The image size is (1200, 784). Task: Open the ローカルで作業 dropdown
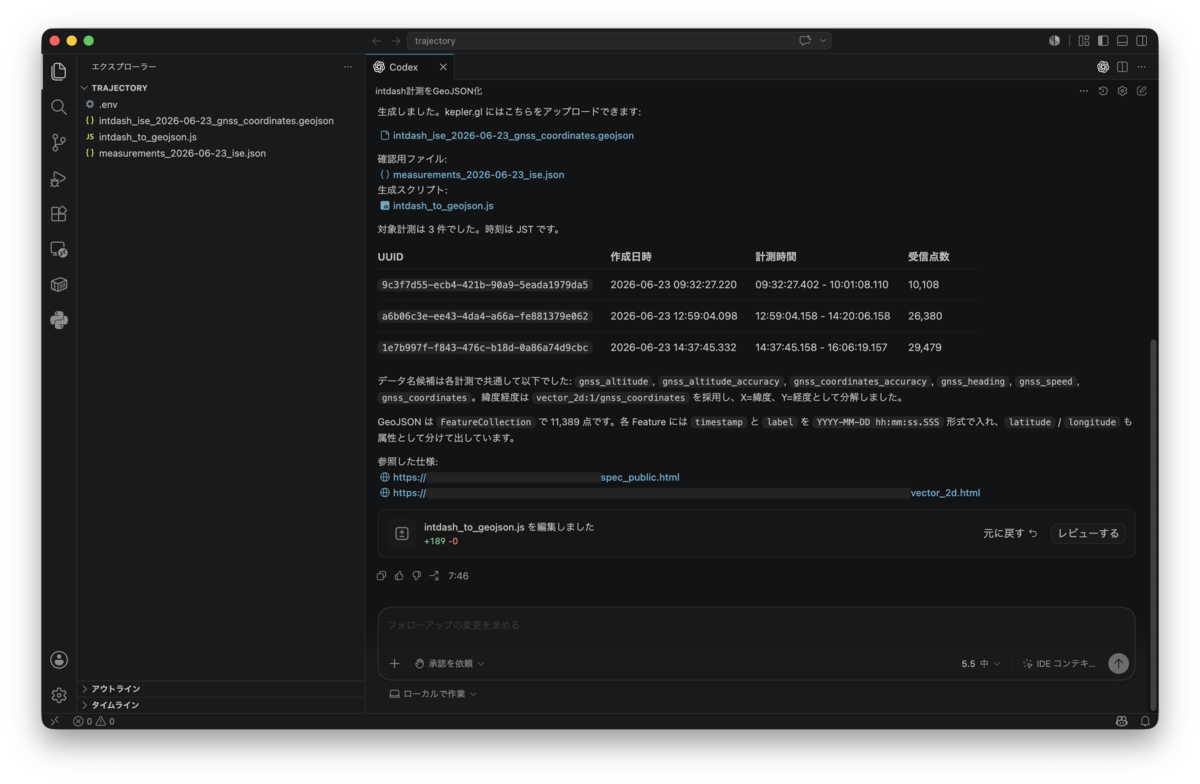(x=433, y=693)
